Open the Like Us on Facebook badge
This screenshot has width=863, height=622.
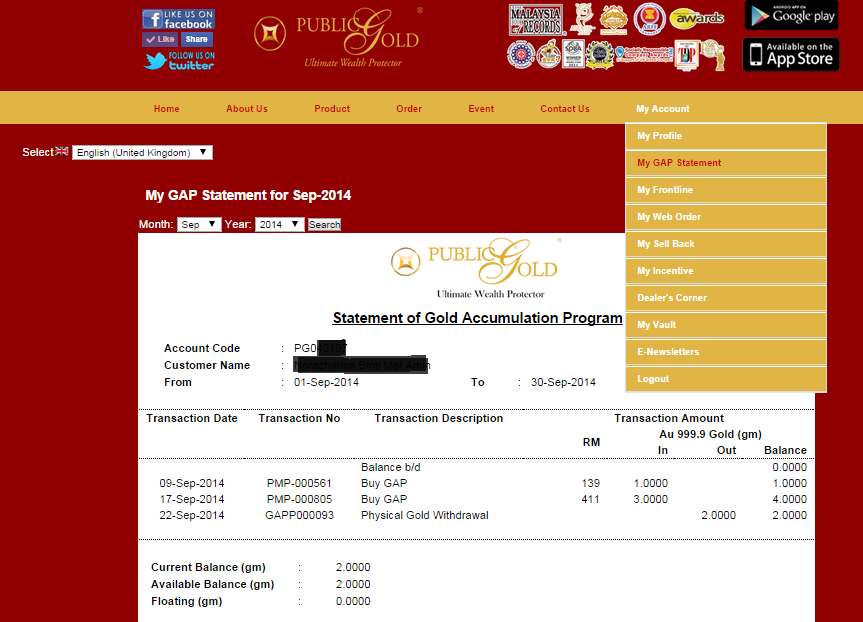tap(178, 19)
